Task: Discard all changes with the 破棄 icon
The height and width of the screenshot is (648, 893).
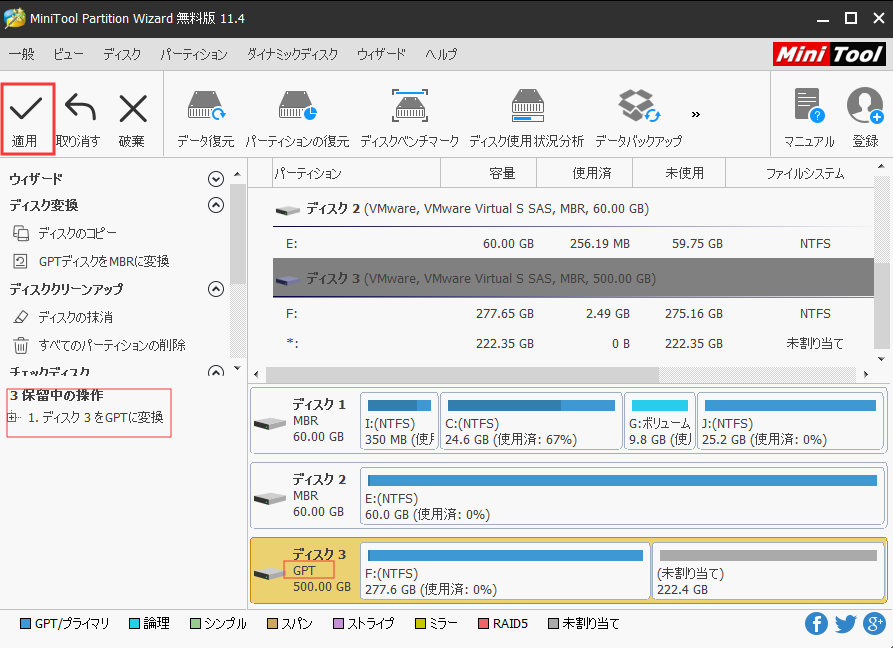Action: click(x=132, y=110)
